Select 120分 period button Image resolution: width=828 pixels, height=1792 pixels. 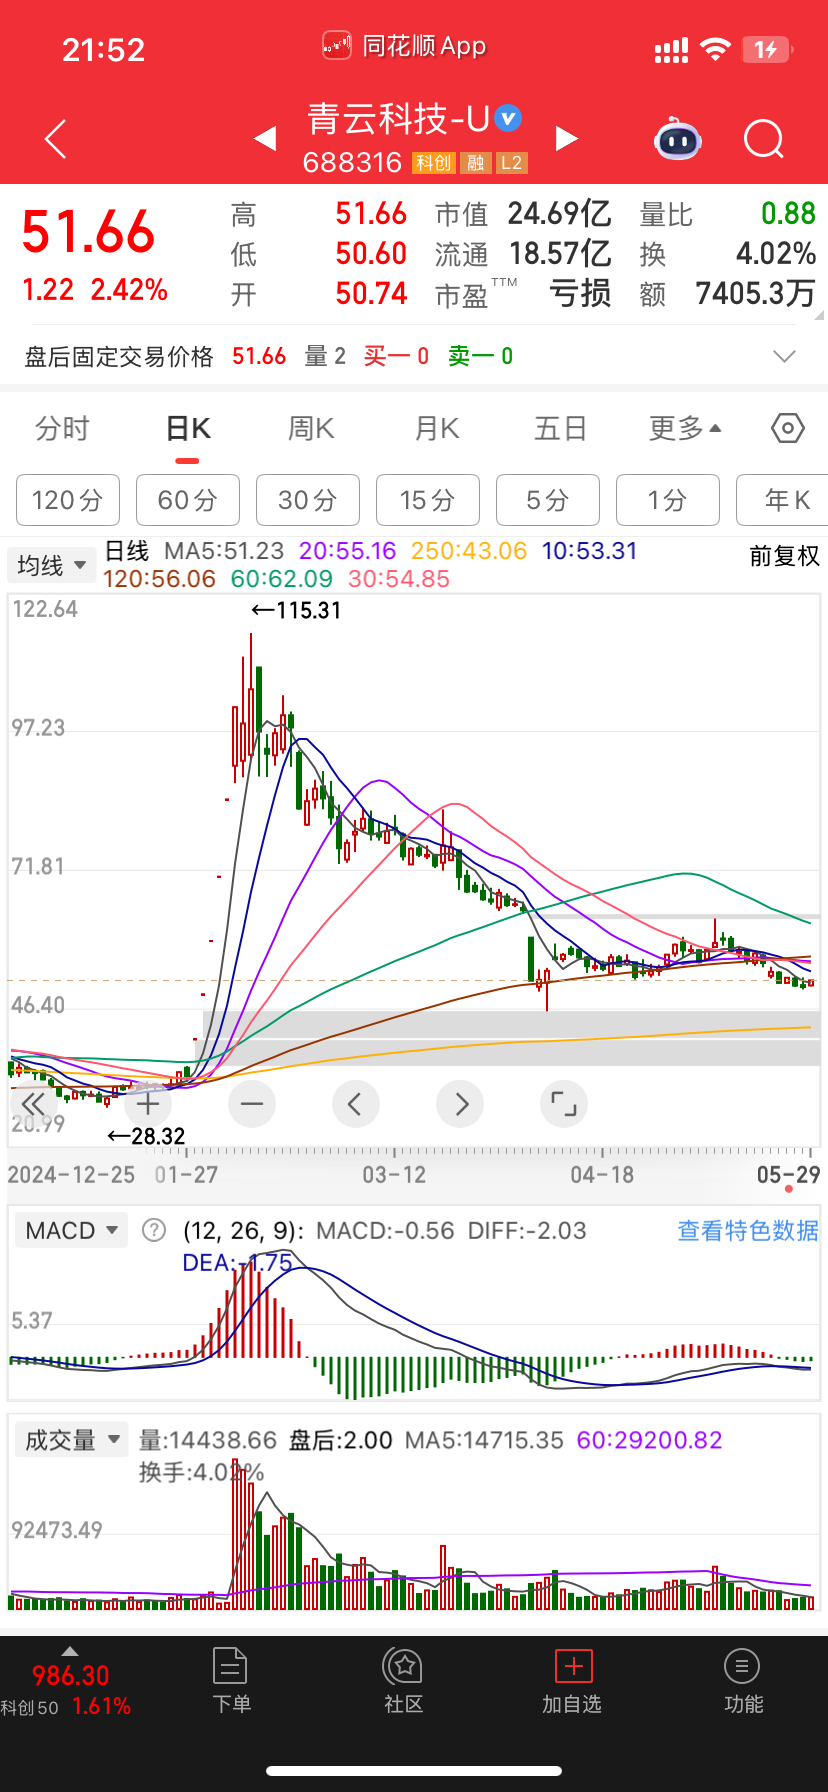[x=68, y=500]
